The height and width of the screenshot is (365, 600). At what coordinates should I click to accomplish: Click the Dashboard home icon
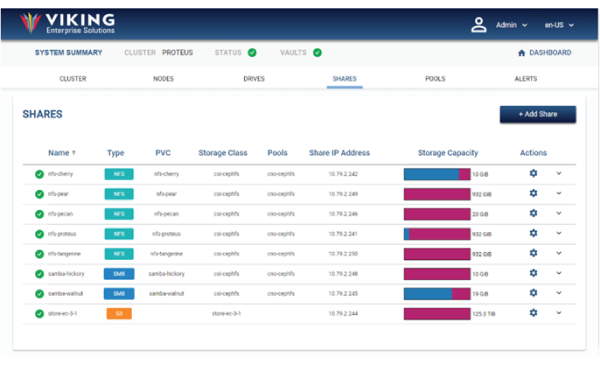(522, 53)
